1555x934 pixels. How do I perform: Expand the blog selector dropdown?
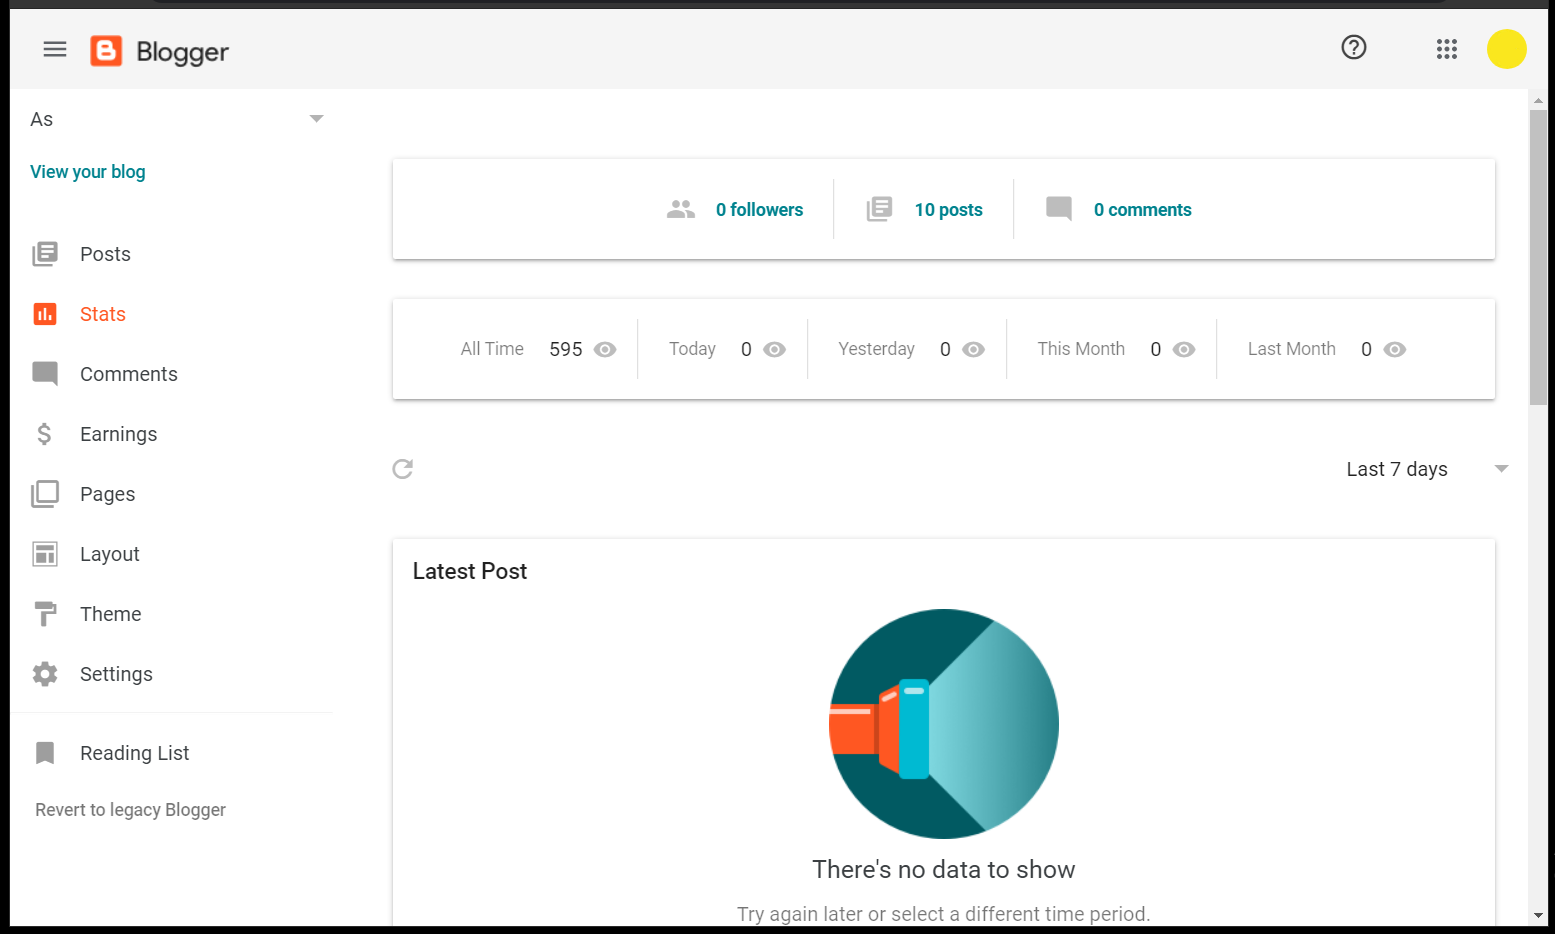coord(316,118)
